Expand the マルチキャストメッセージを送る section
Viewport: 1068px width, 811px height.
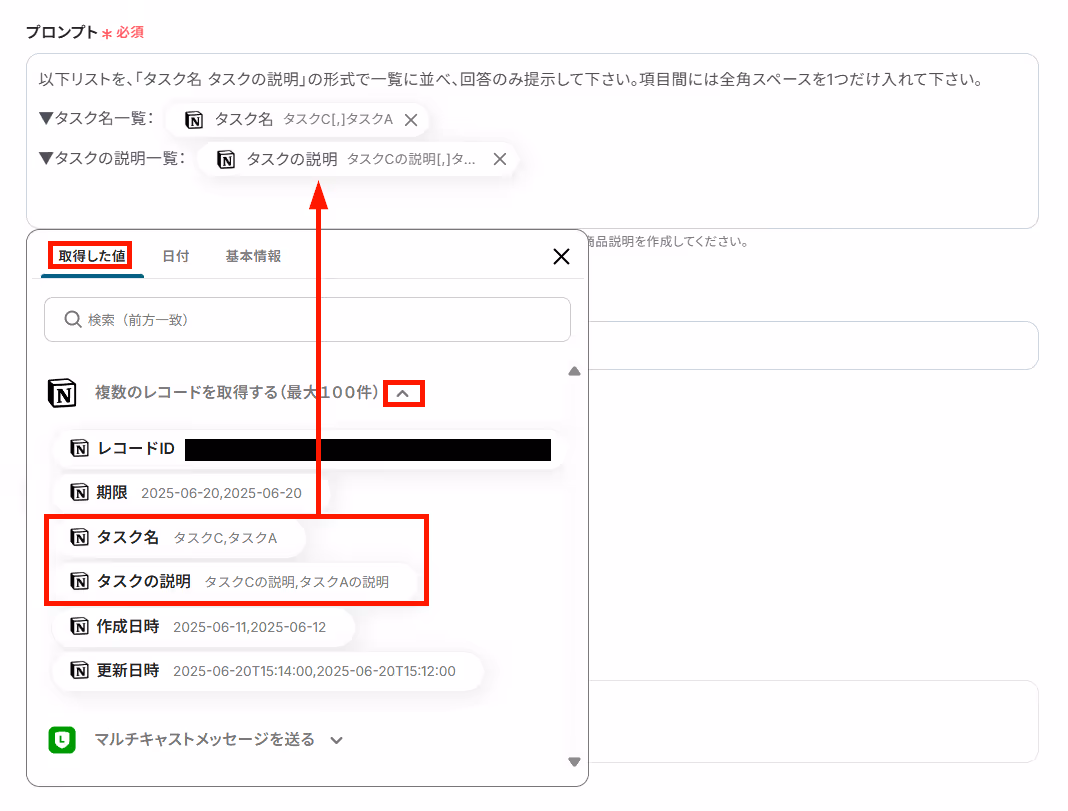click(x=336, y=740)
